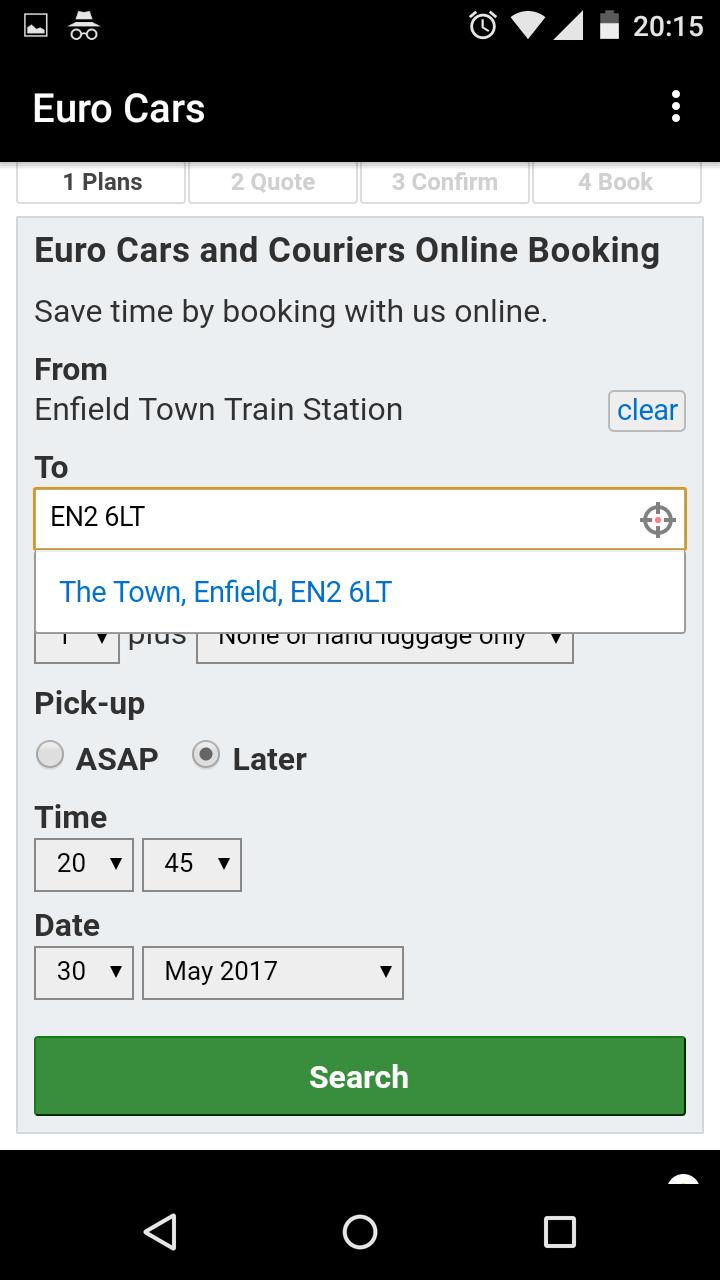The image size is (720, 1280).
Task: Click the green Search button
Action: (360, 1076)
